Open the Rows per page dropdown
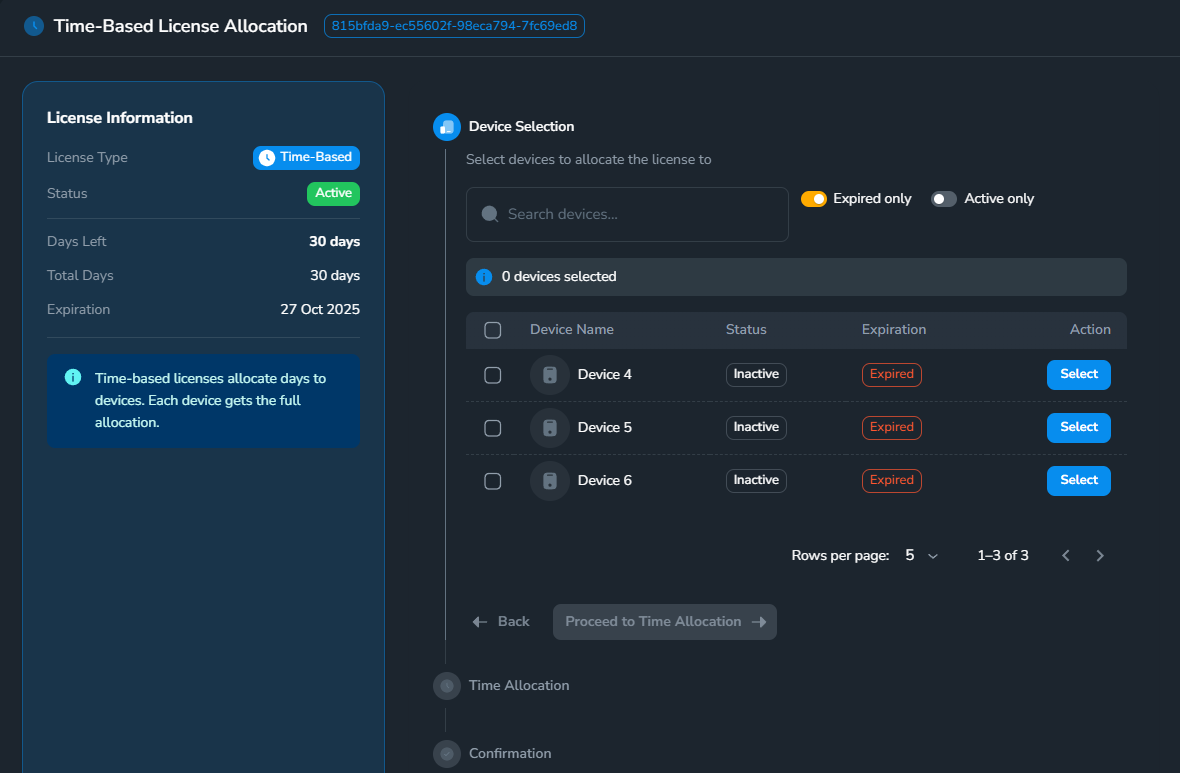 point(921,555)
